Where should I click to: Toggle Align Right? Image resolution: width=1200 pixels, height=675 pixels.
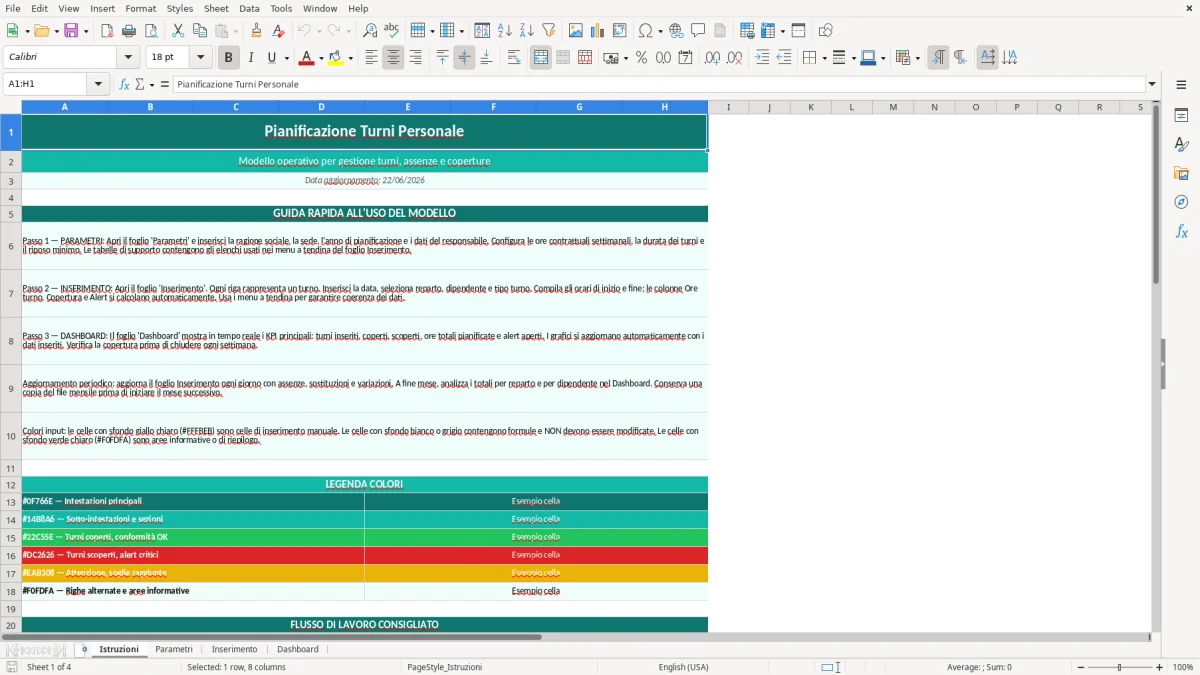click(416, 58)
